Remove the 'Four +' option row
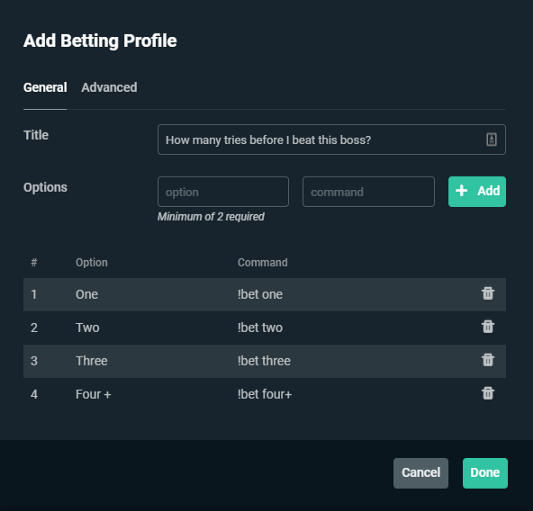The width and height of the screenshot is (533, 511). coord(488,393)
